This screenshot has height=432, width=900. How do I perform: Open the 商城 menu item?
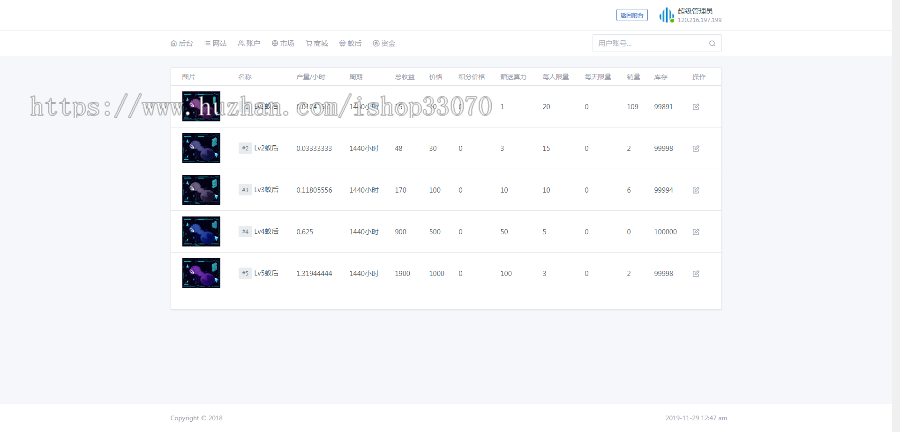(x=317, y=43)
